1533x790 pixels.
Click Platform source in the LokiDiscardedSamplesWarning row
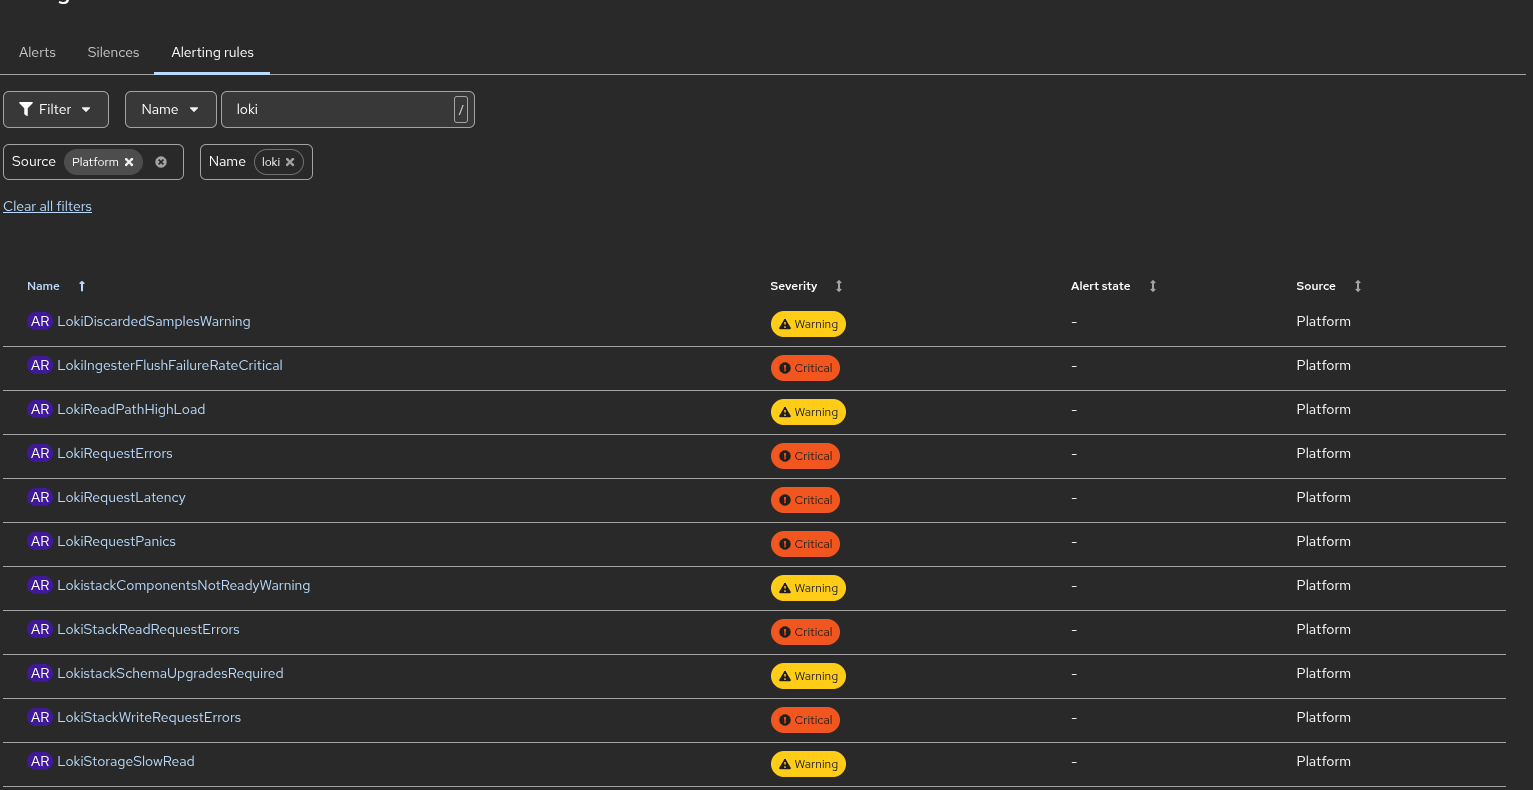[x=1323, y=322]
